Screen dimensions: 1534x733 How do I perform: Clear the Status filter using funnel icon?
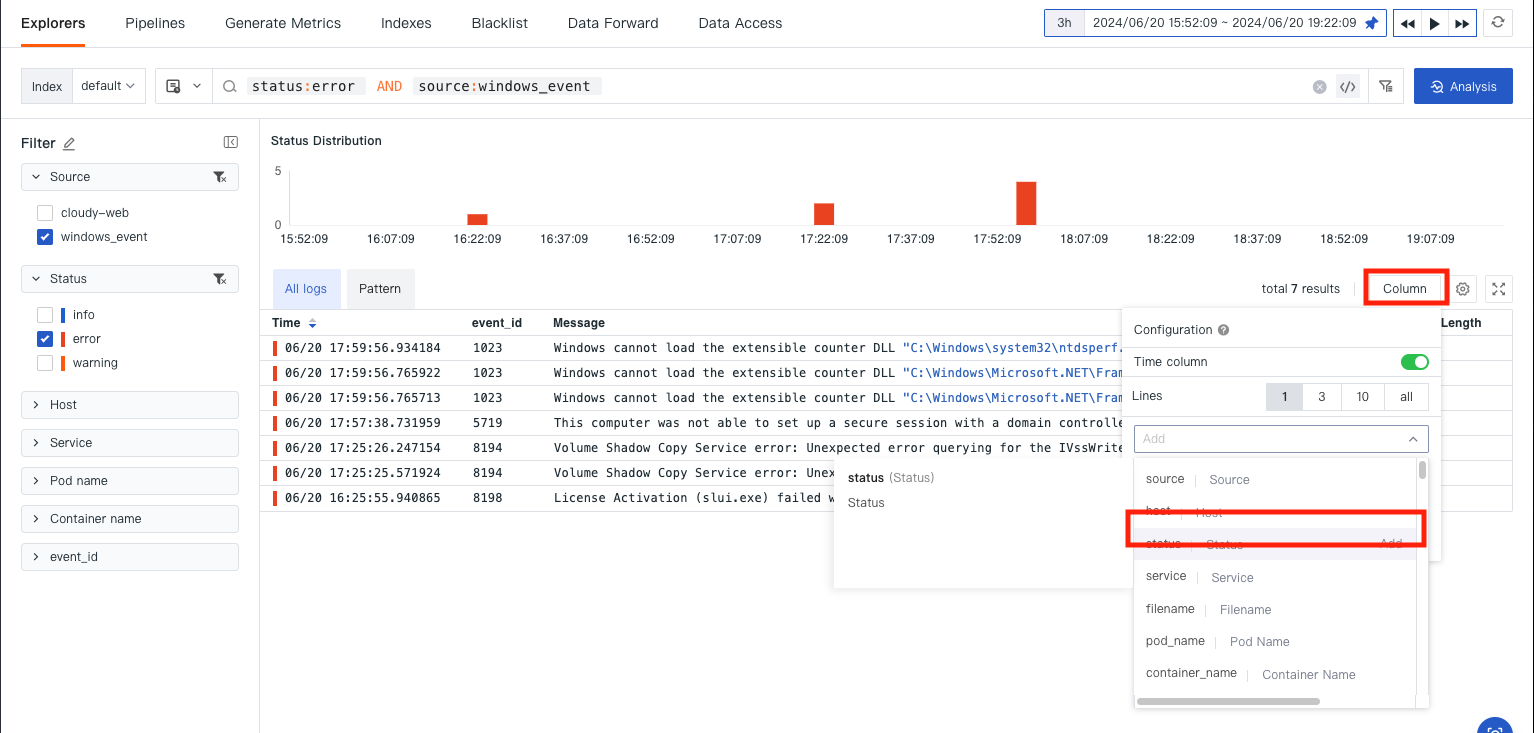(220, 279)
